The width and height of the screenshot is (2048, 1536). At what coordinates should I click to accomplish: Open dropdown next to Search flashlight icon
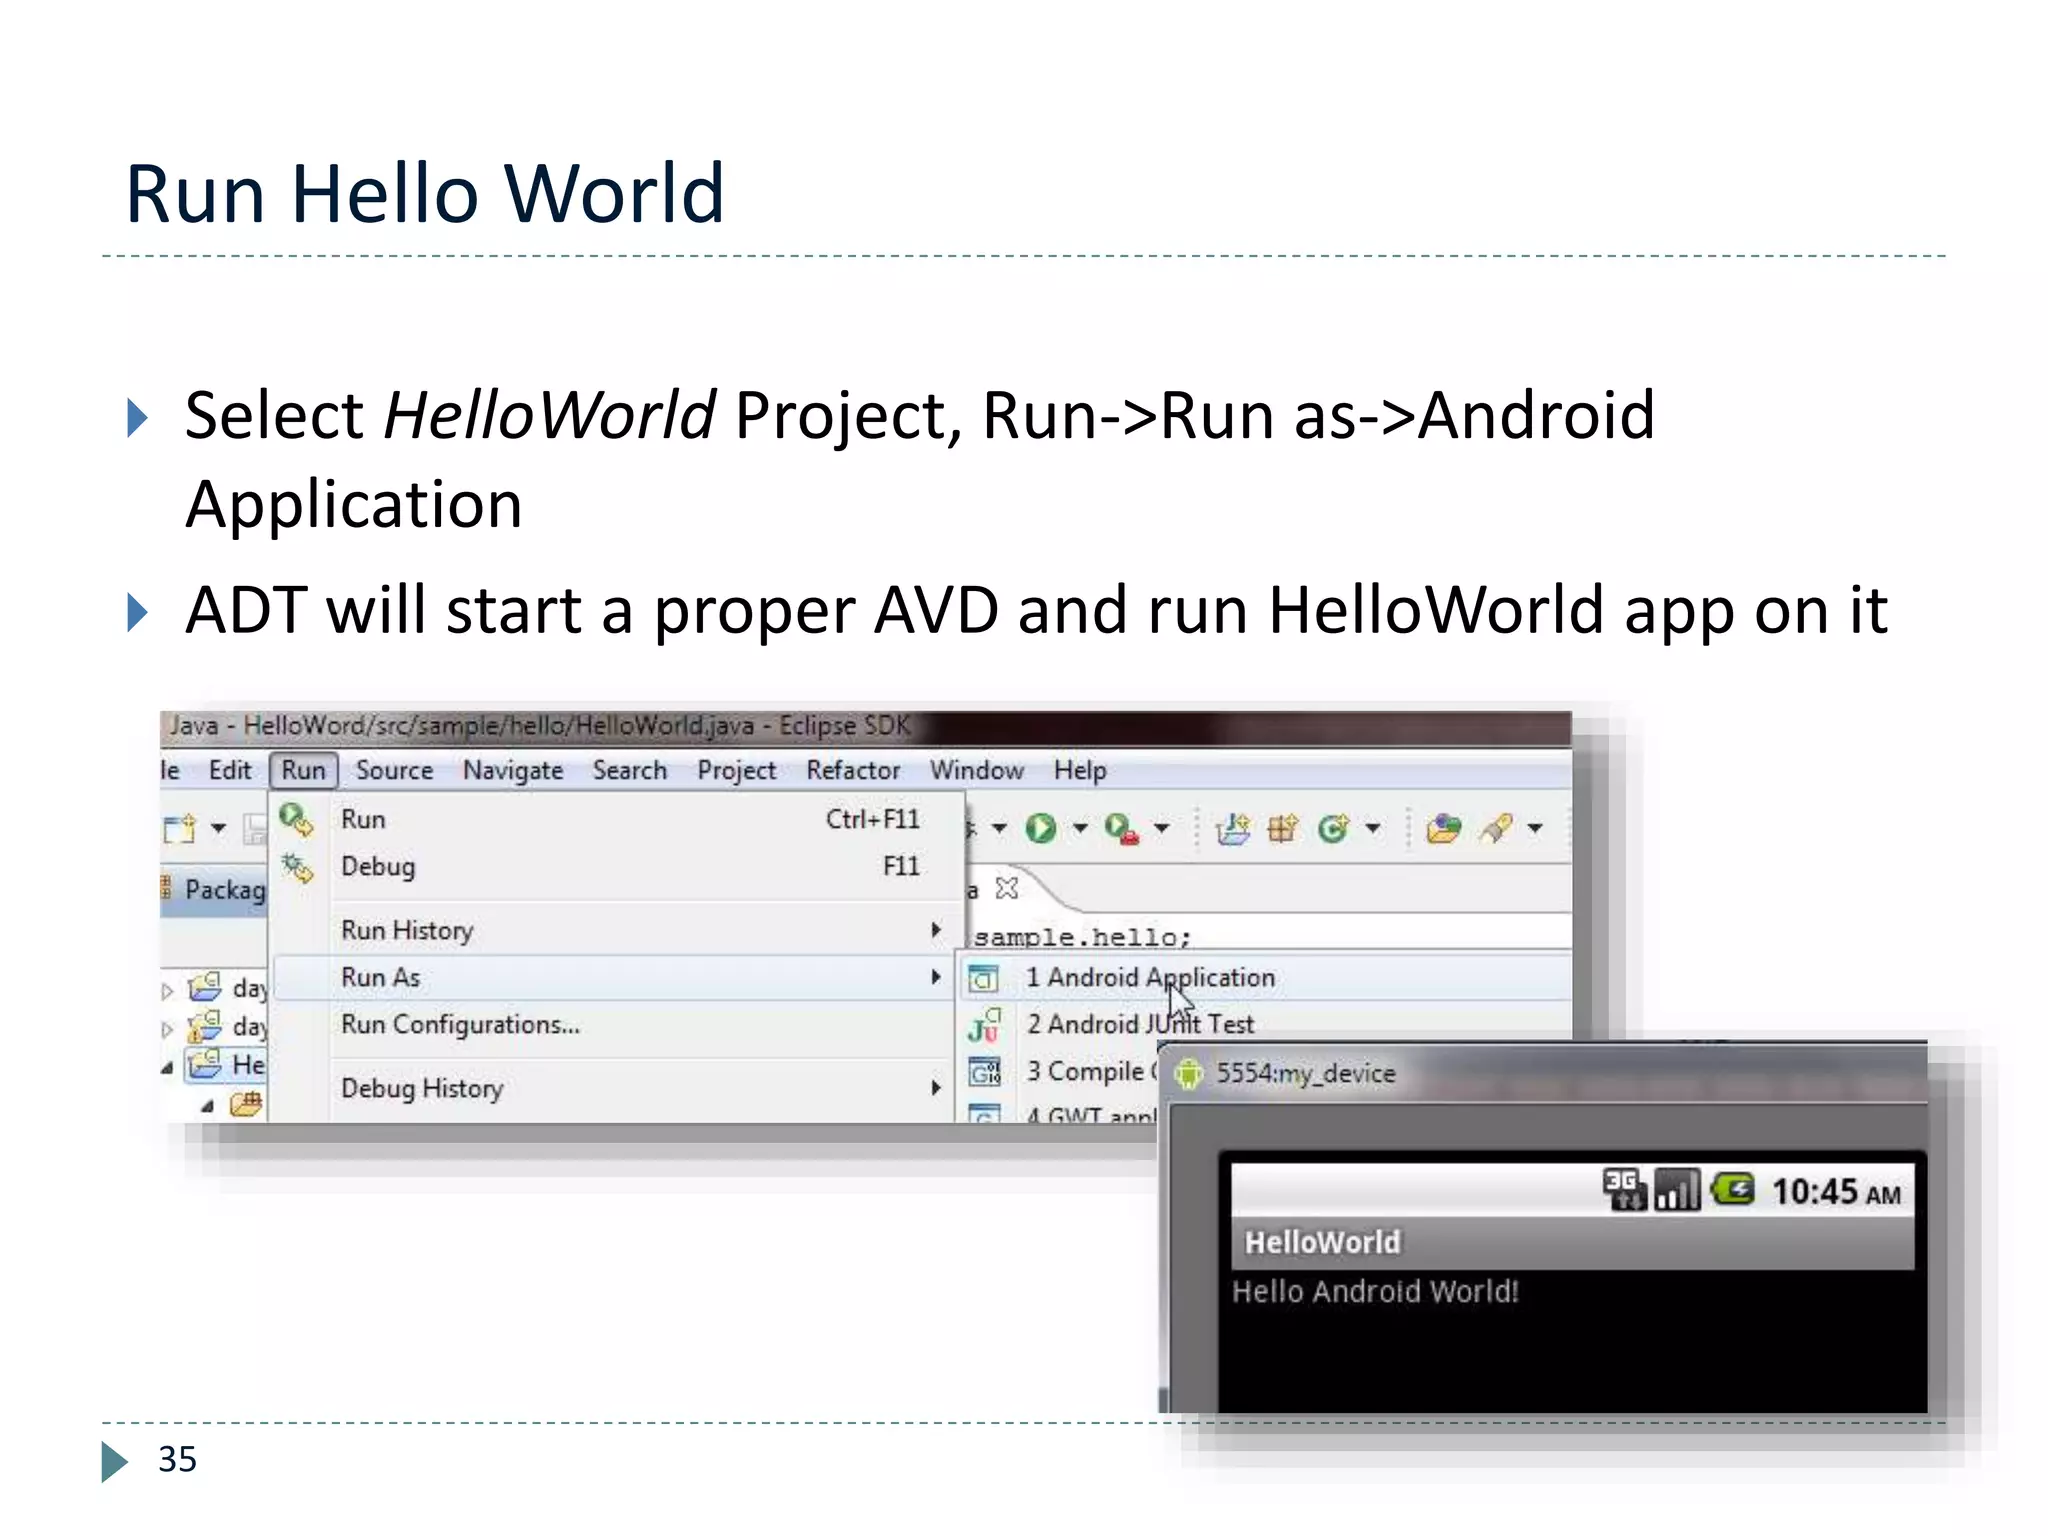[x=1535, y=828]
